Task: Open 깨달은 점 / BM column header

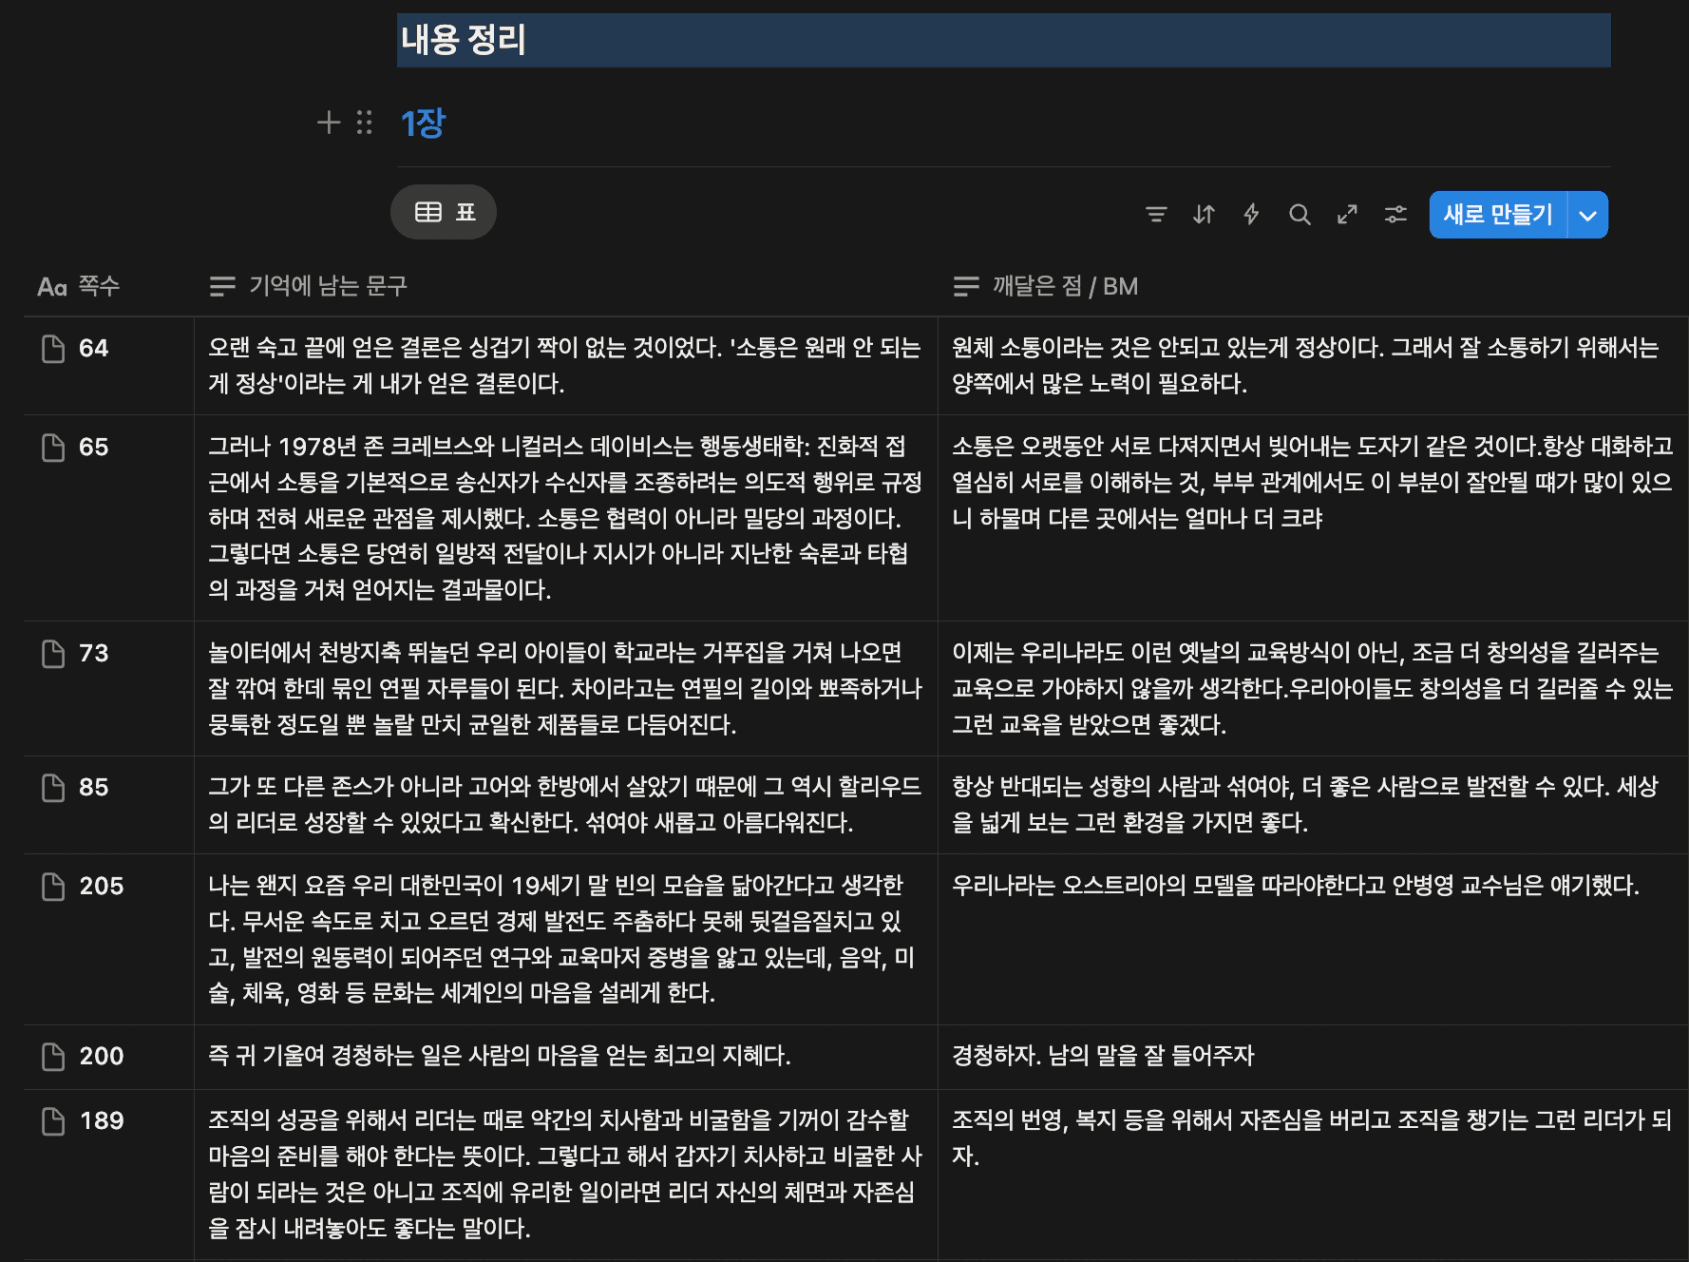Action: [1046, 287]
